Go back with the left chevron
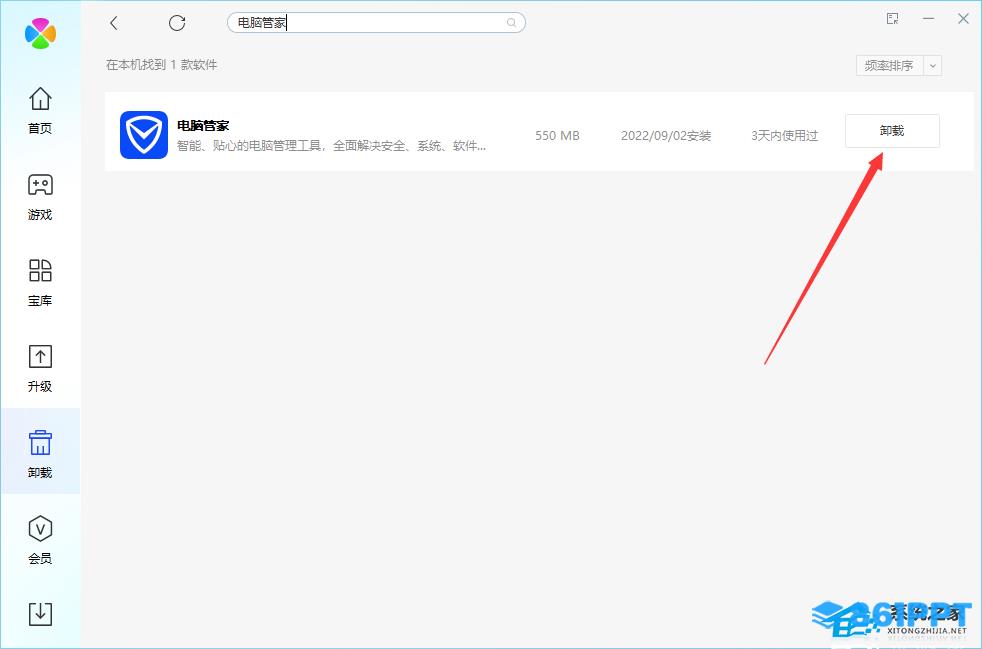Image resolution: width=982 pixels, height=649 pixels. point(113,23)
